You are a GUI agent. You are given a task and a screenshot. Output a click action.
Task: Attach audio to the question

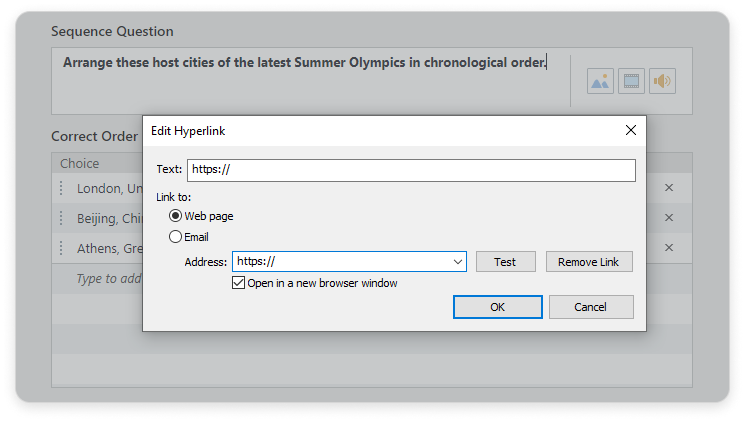click(662, 81)
